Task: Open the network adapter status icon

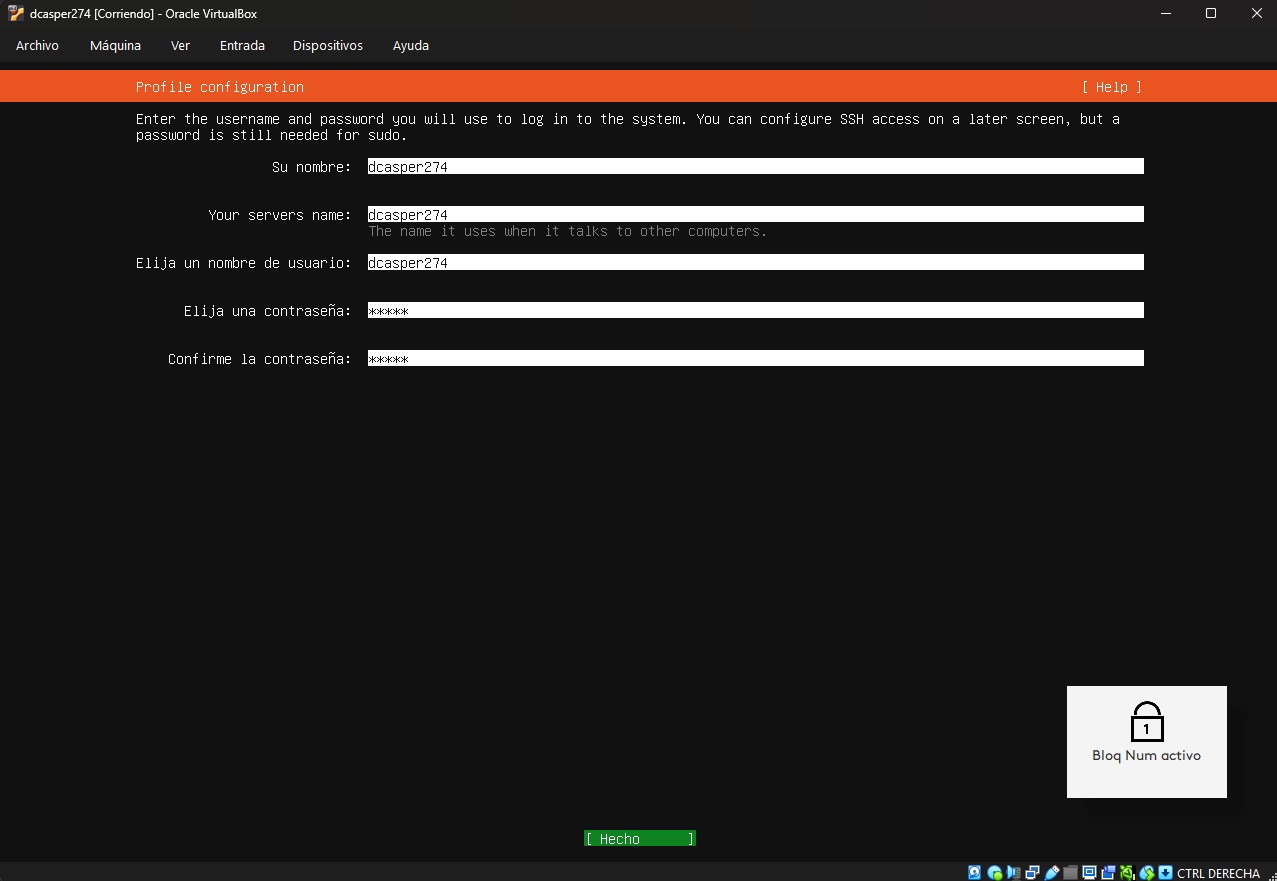Action: tap(1032, 872)
